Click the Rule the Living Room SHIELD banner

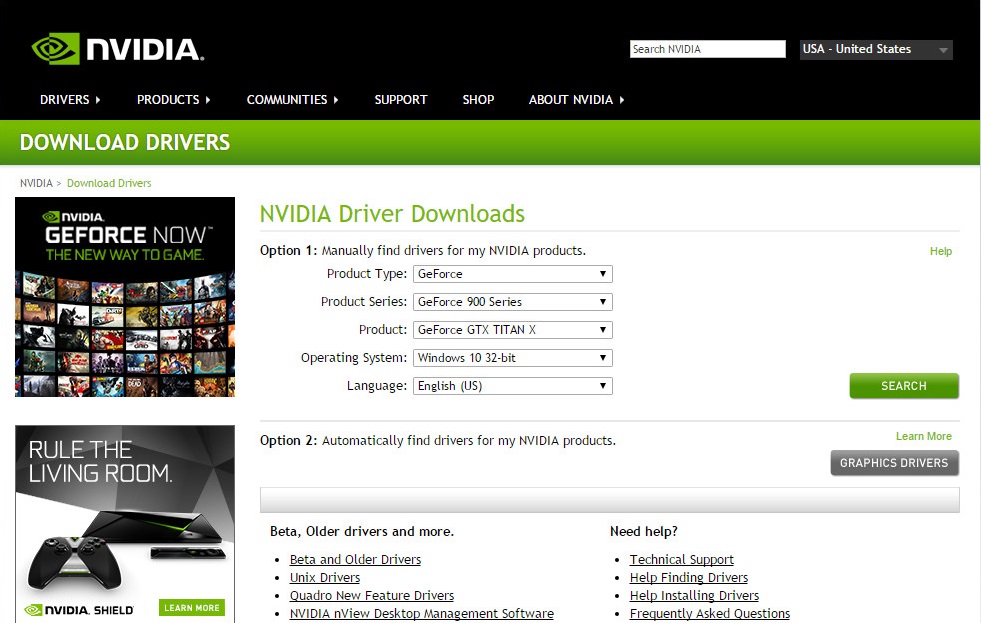[x=125, y=524]
